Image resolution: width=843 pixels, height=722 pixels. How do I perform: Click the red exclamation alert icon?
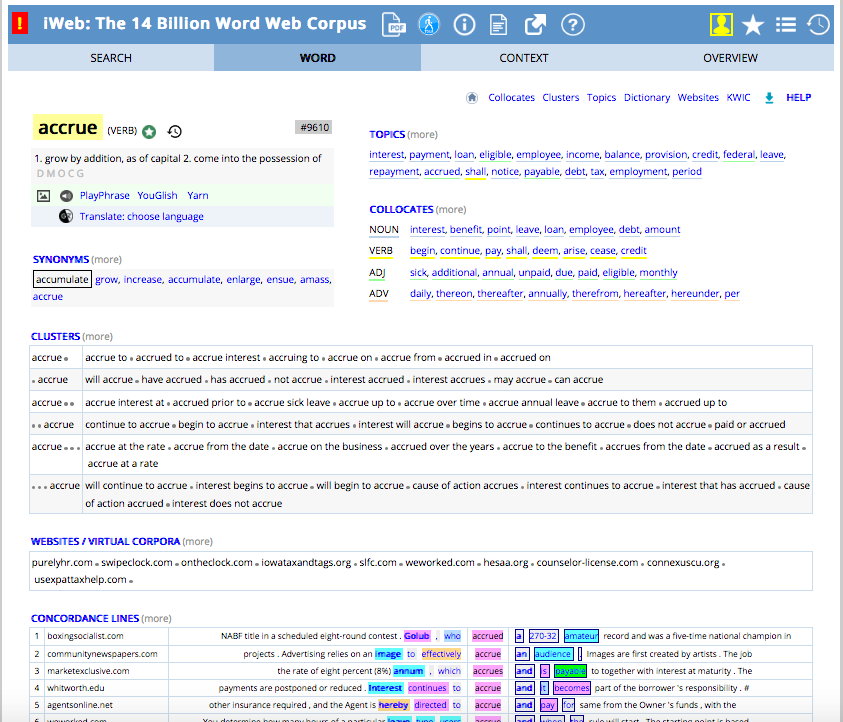tap(20, 24)
